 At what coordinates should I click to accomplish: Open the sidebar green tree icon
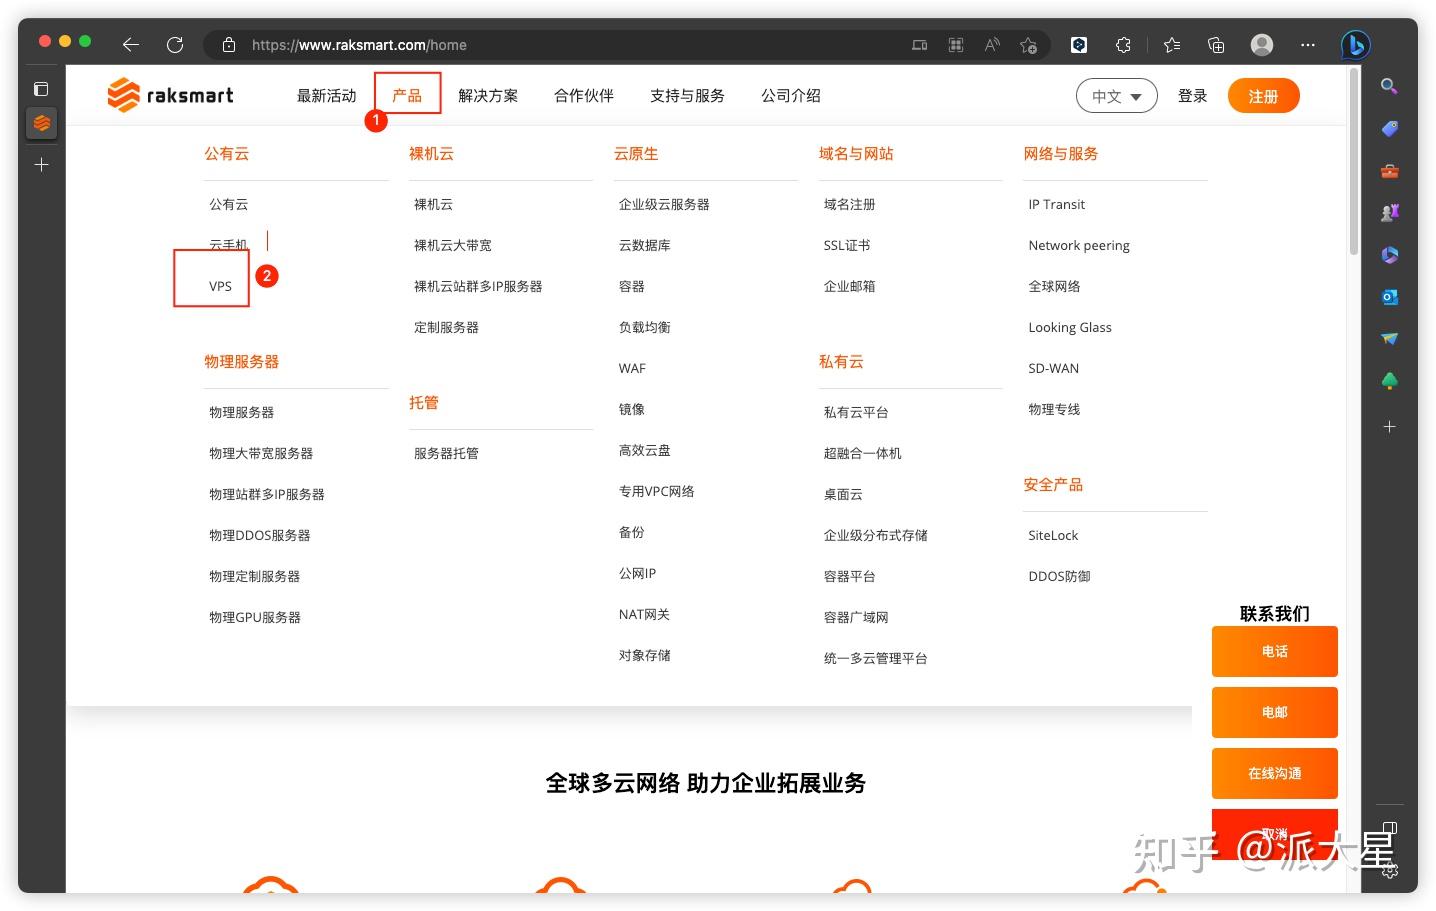[x=1389, y=381]
